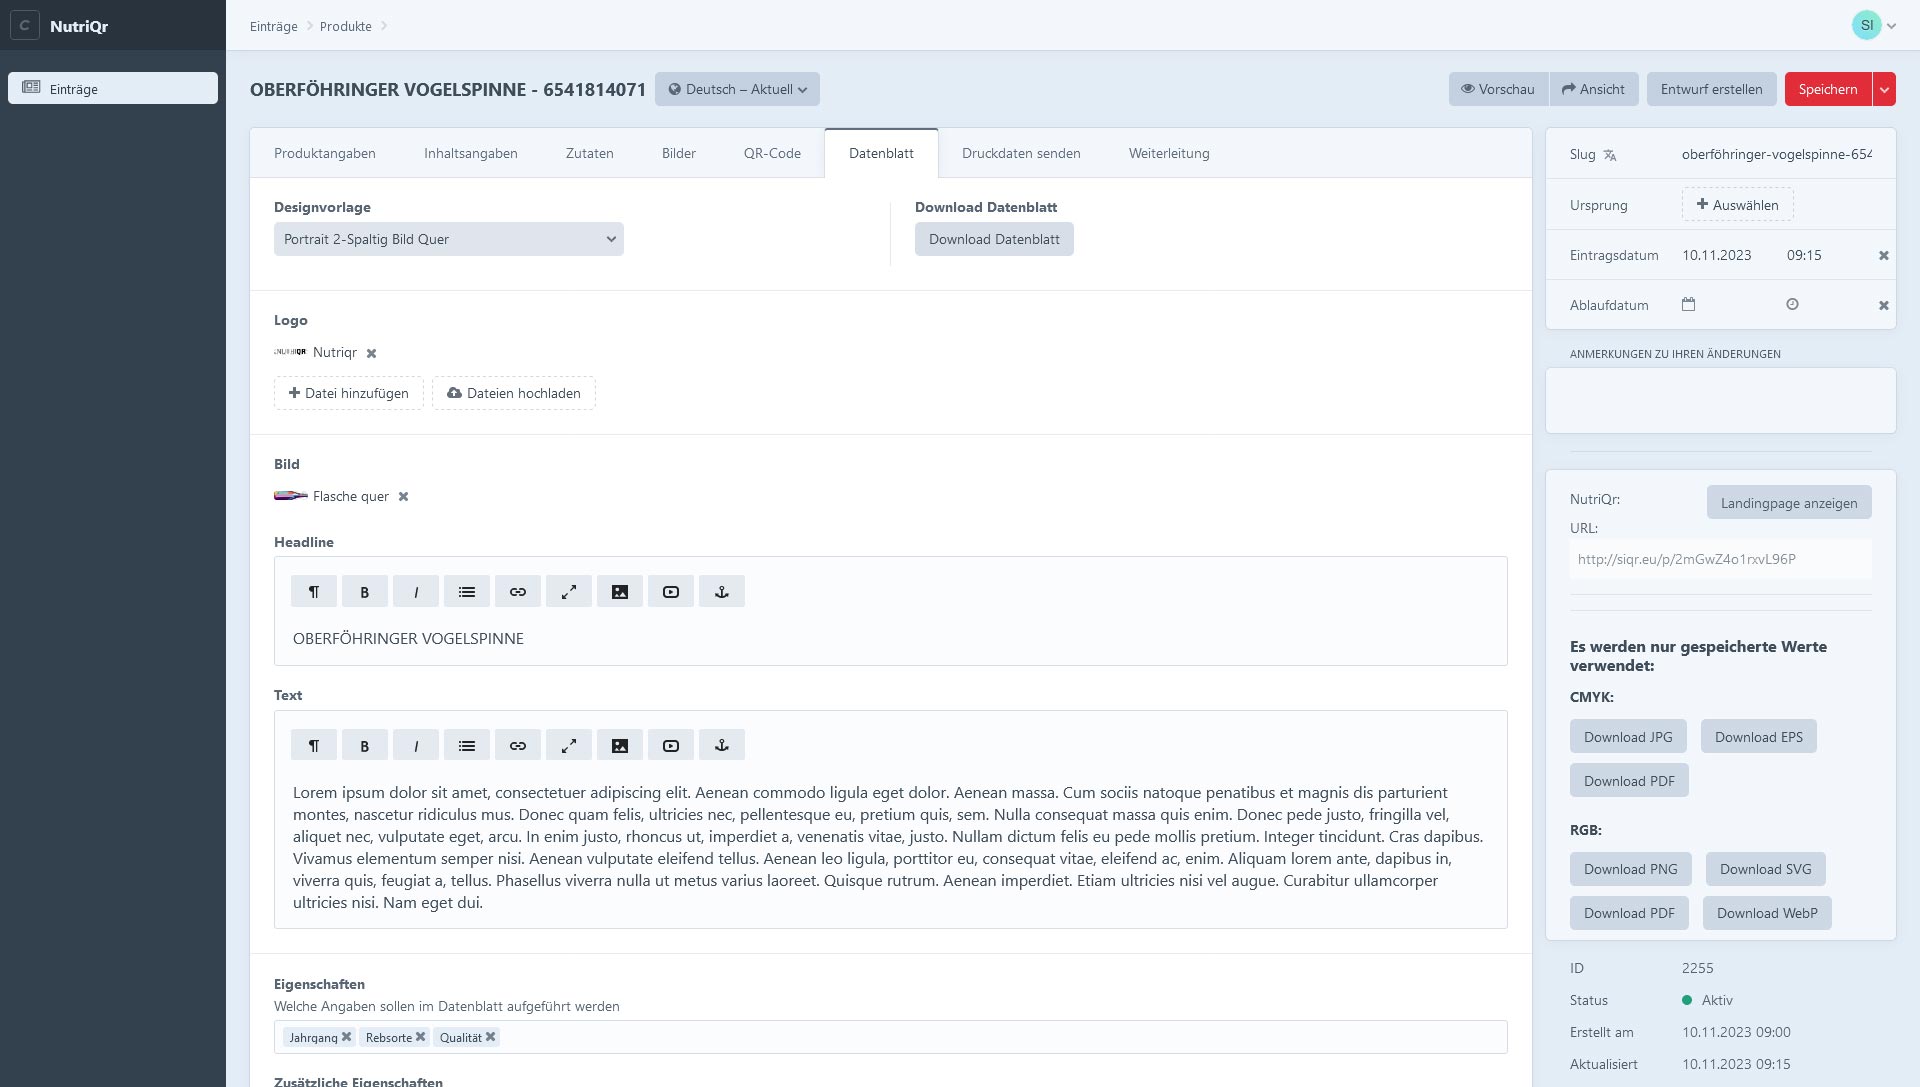Screen dimensions: 1920x1087
Task: Open Deutsch – Aktuell language dropdown
Action: tap(737, 89)
